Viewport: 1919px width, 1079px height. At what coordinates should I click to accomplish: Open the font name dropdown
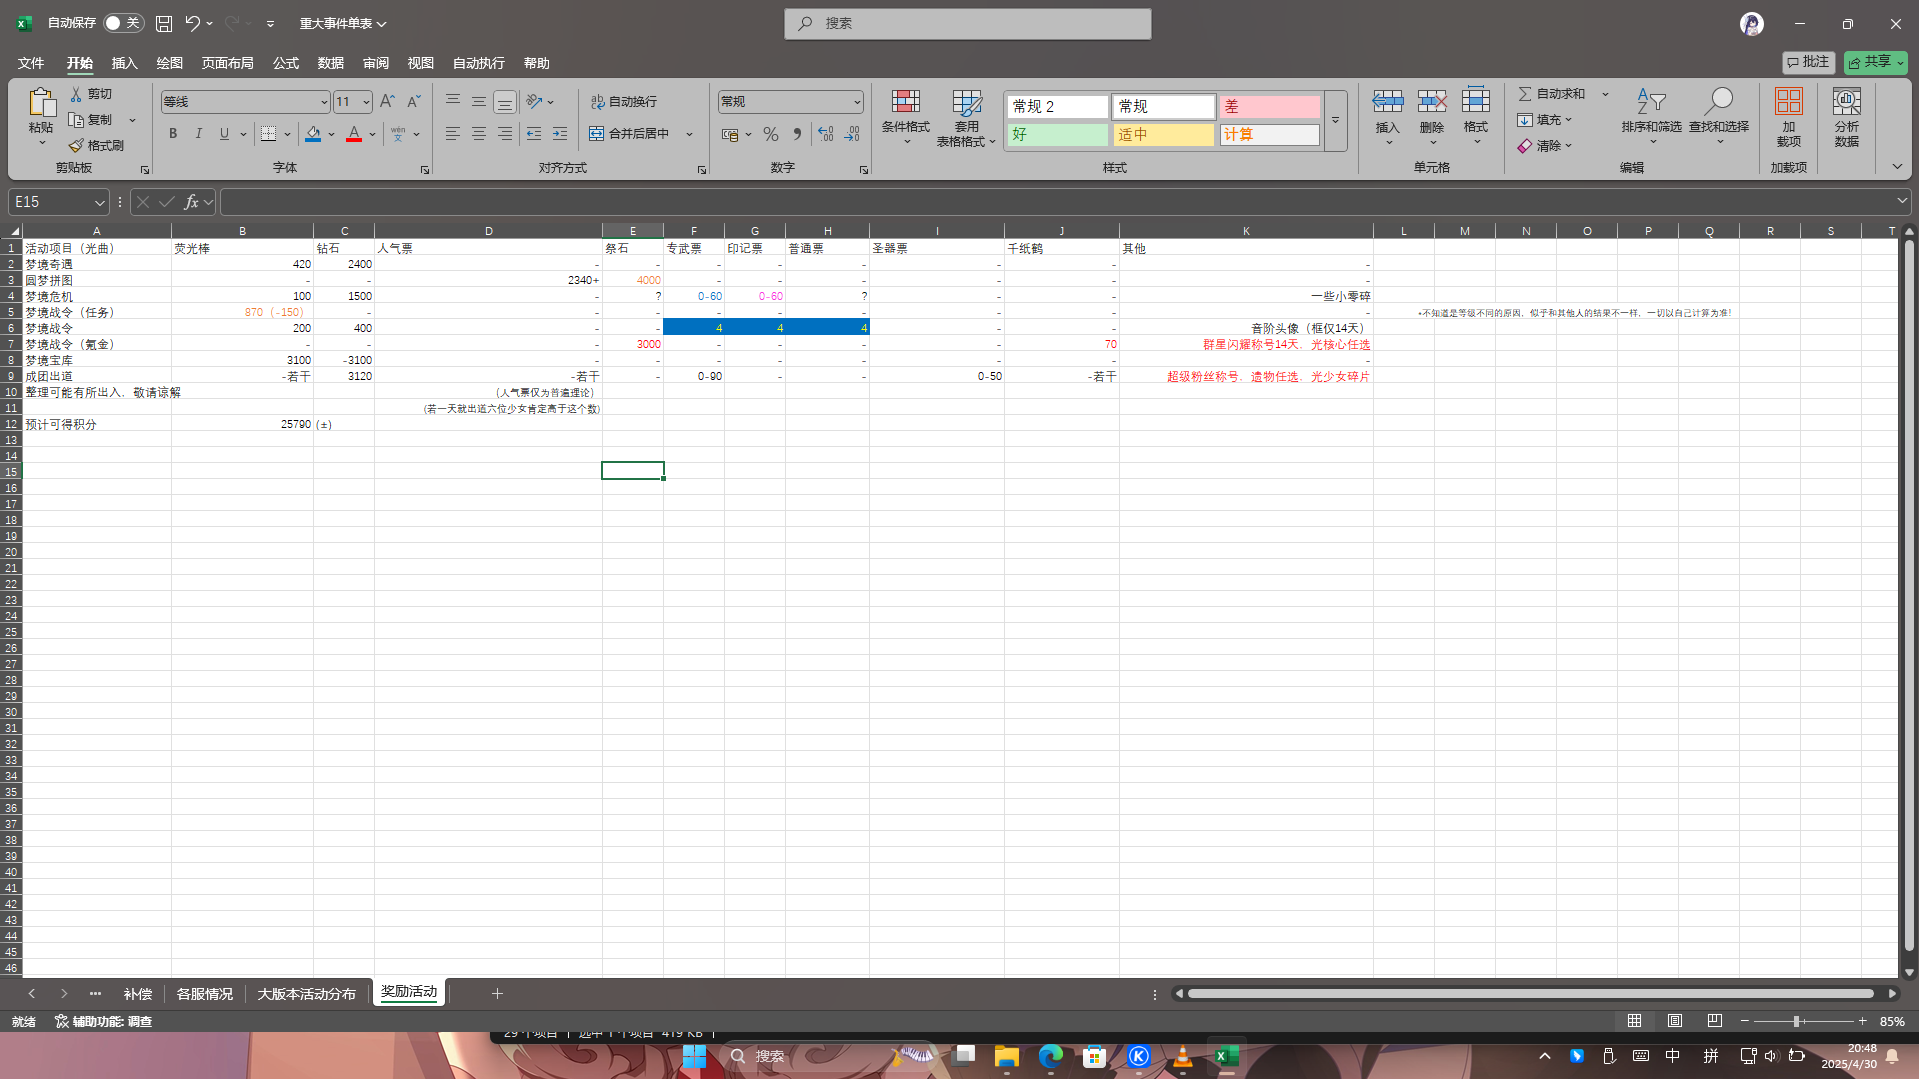click(324, 102)
